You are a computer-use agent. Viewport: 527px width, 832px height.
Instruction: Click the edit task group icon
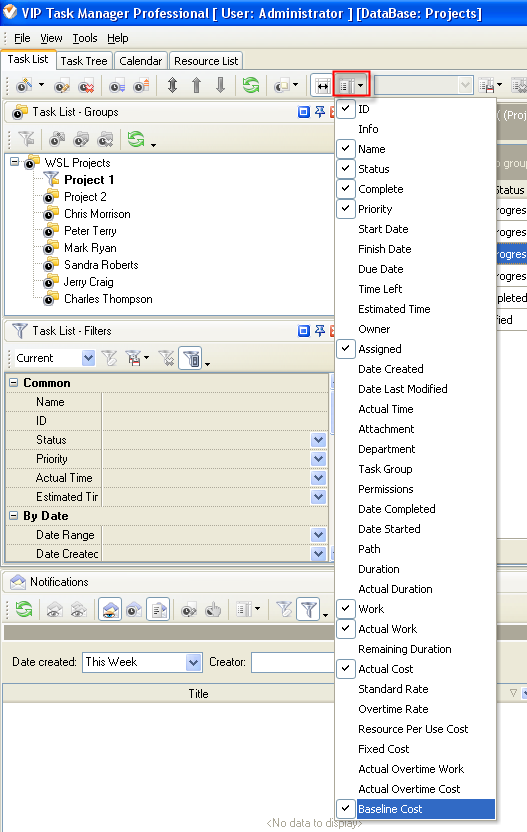click(81, 140)
